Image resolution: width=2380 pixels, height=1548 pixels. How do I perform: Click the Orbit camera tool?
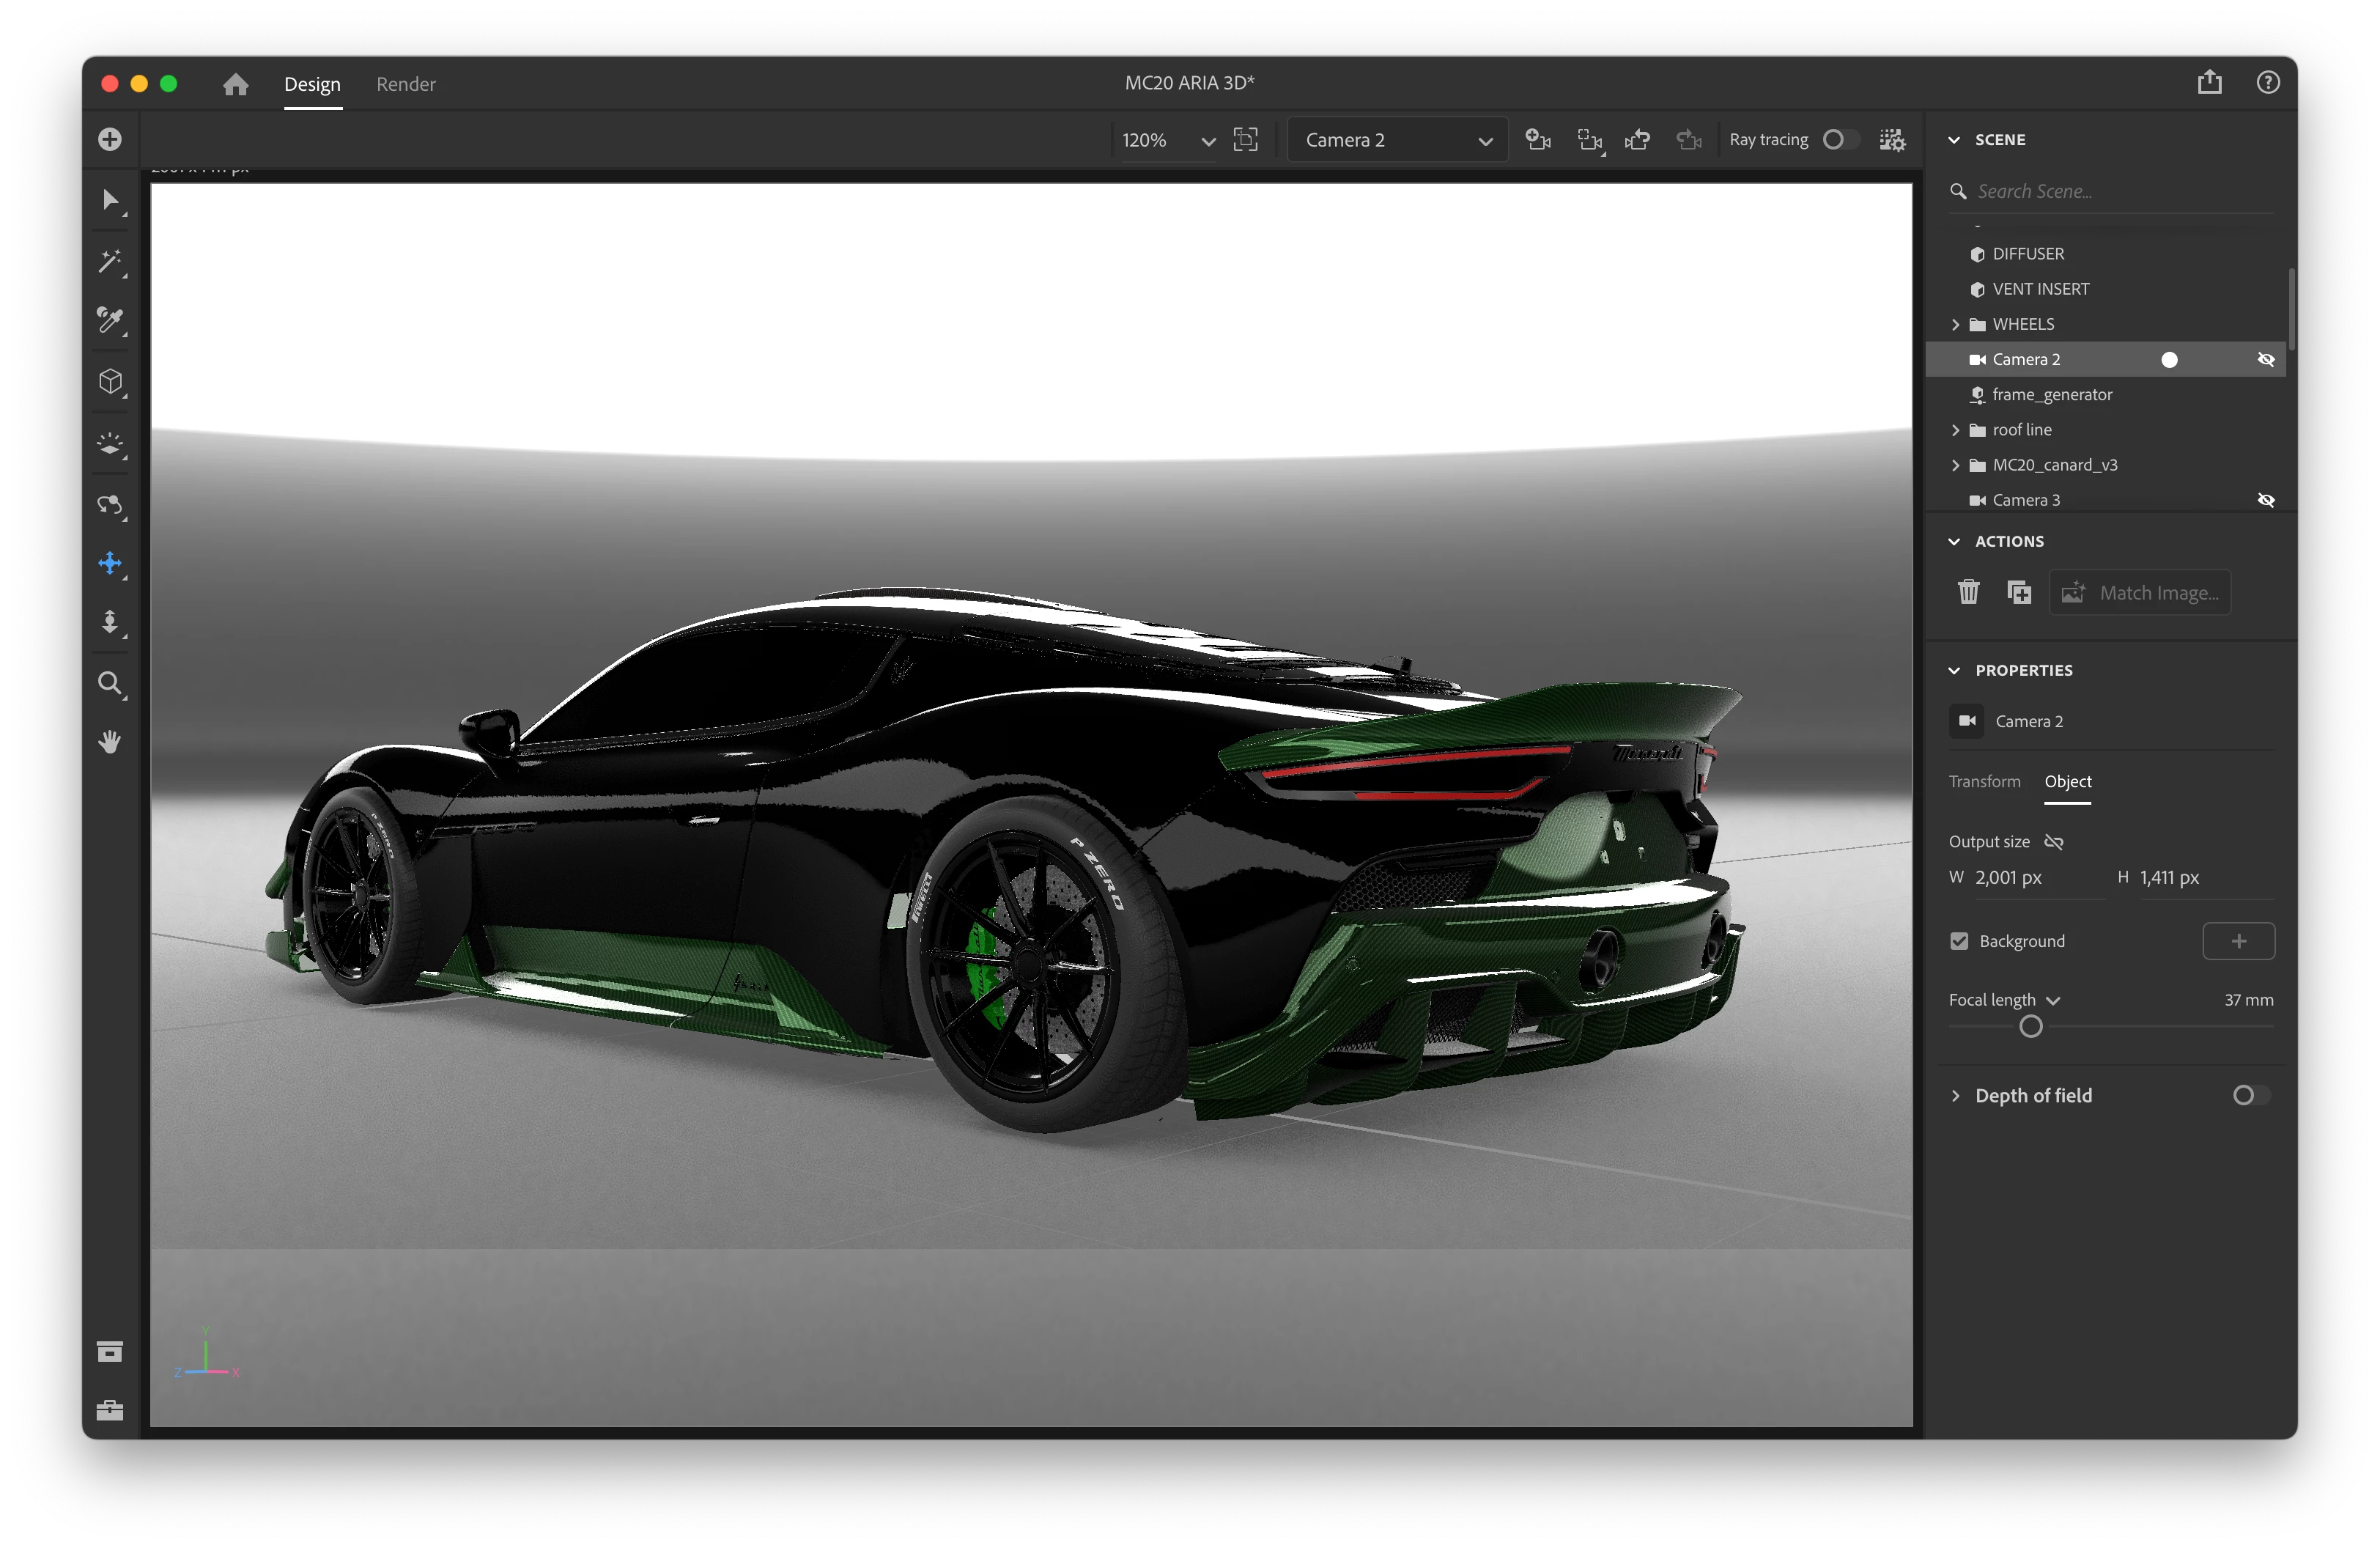(110, 504)
